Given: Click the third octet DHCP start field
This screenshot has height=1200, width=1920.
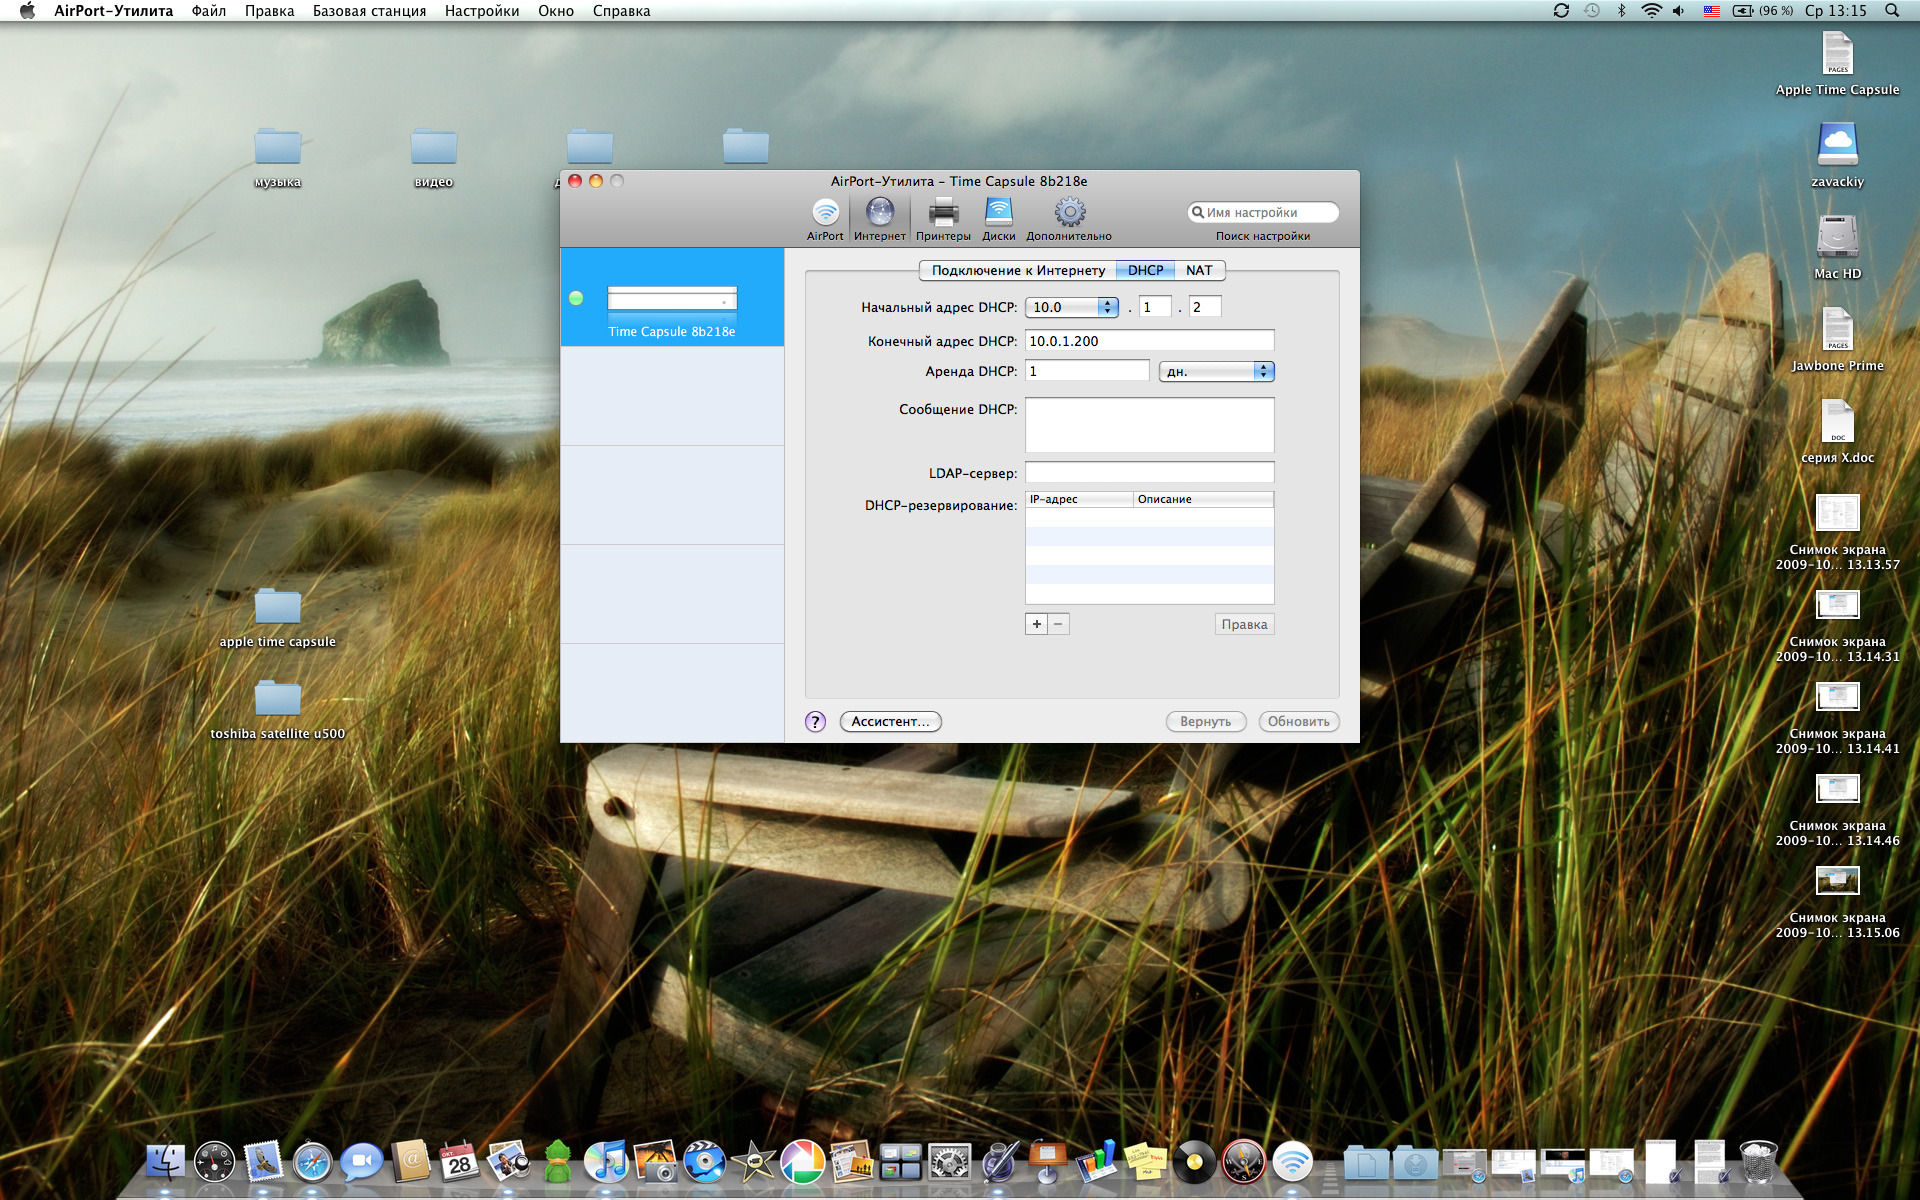Looking at the screenshot, I should pyautogui.click(x=1155, y=307).
